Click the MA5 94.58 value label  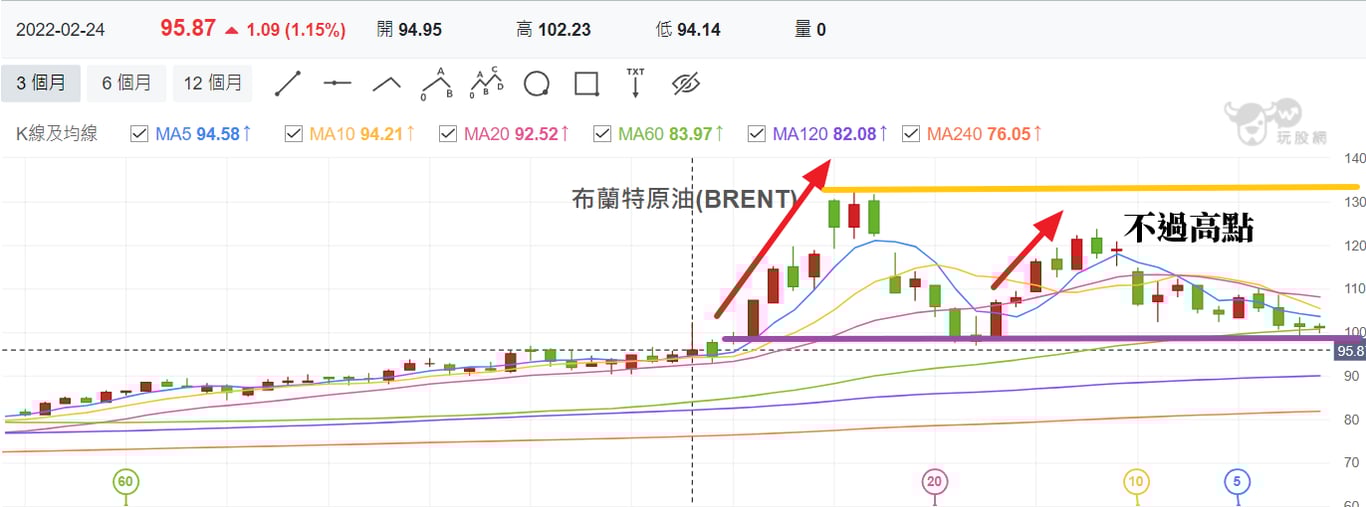204,133
